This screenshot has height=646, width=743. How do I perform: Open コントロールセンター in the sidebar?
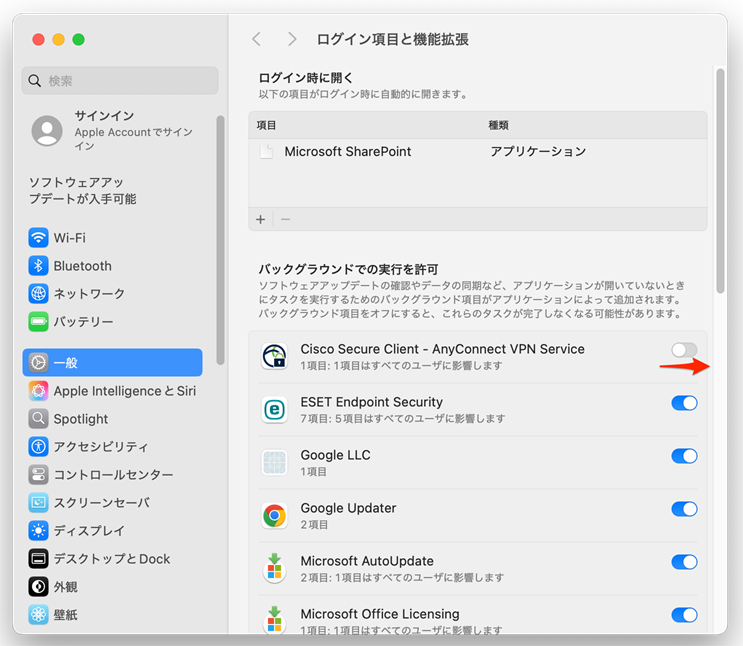pyautogui.click(x=112, y=475)
